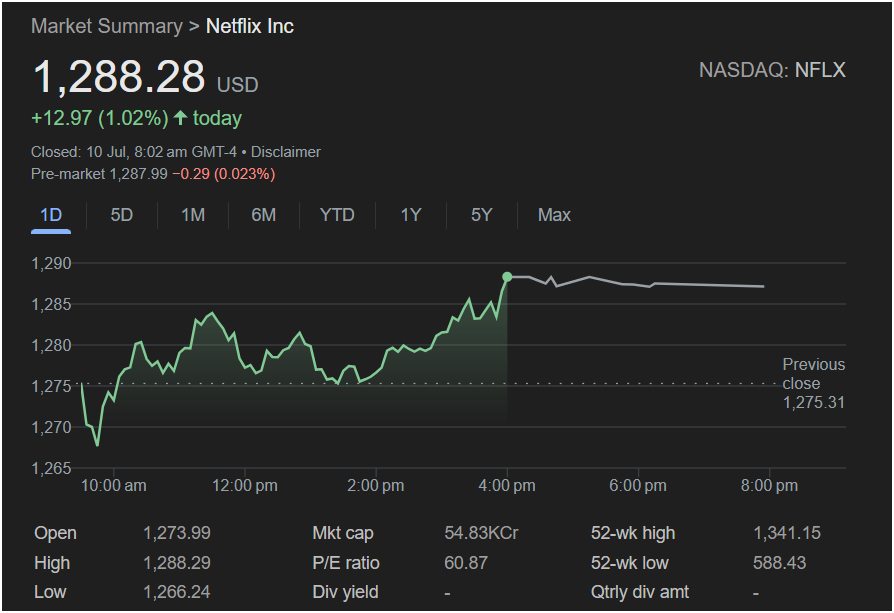View the 5Y price chart
The image size is (894, 613).
click(481, 215)
